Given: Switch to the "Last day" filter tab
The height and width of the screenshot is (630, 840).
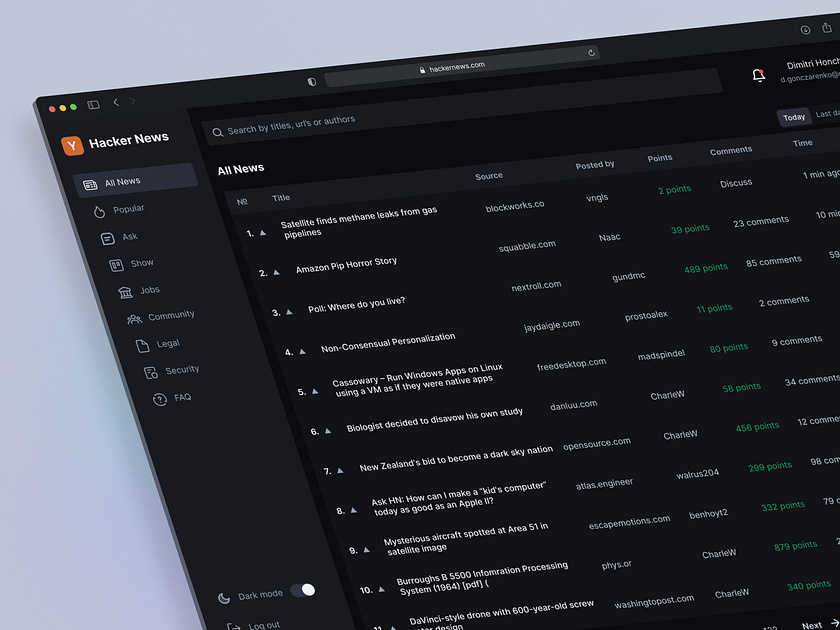Looking at the screenshot, I should click(828, 113).
